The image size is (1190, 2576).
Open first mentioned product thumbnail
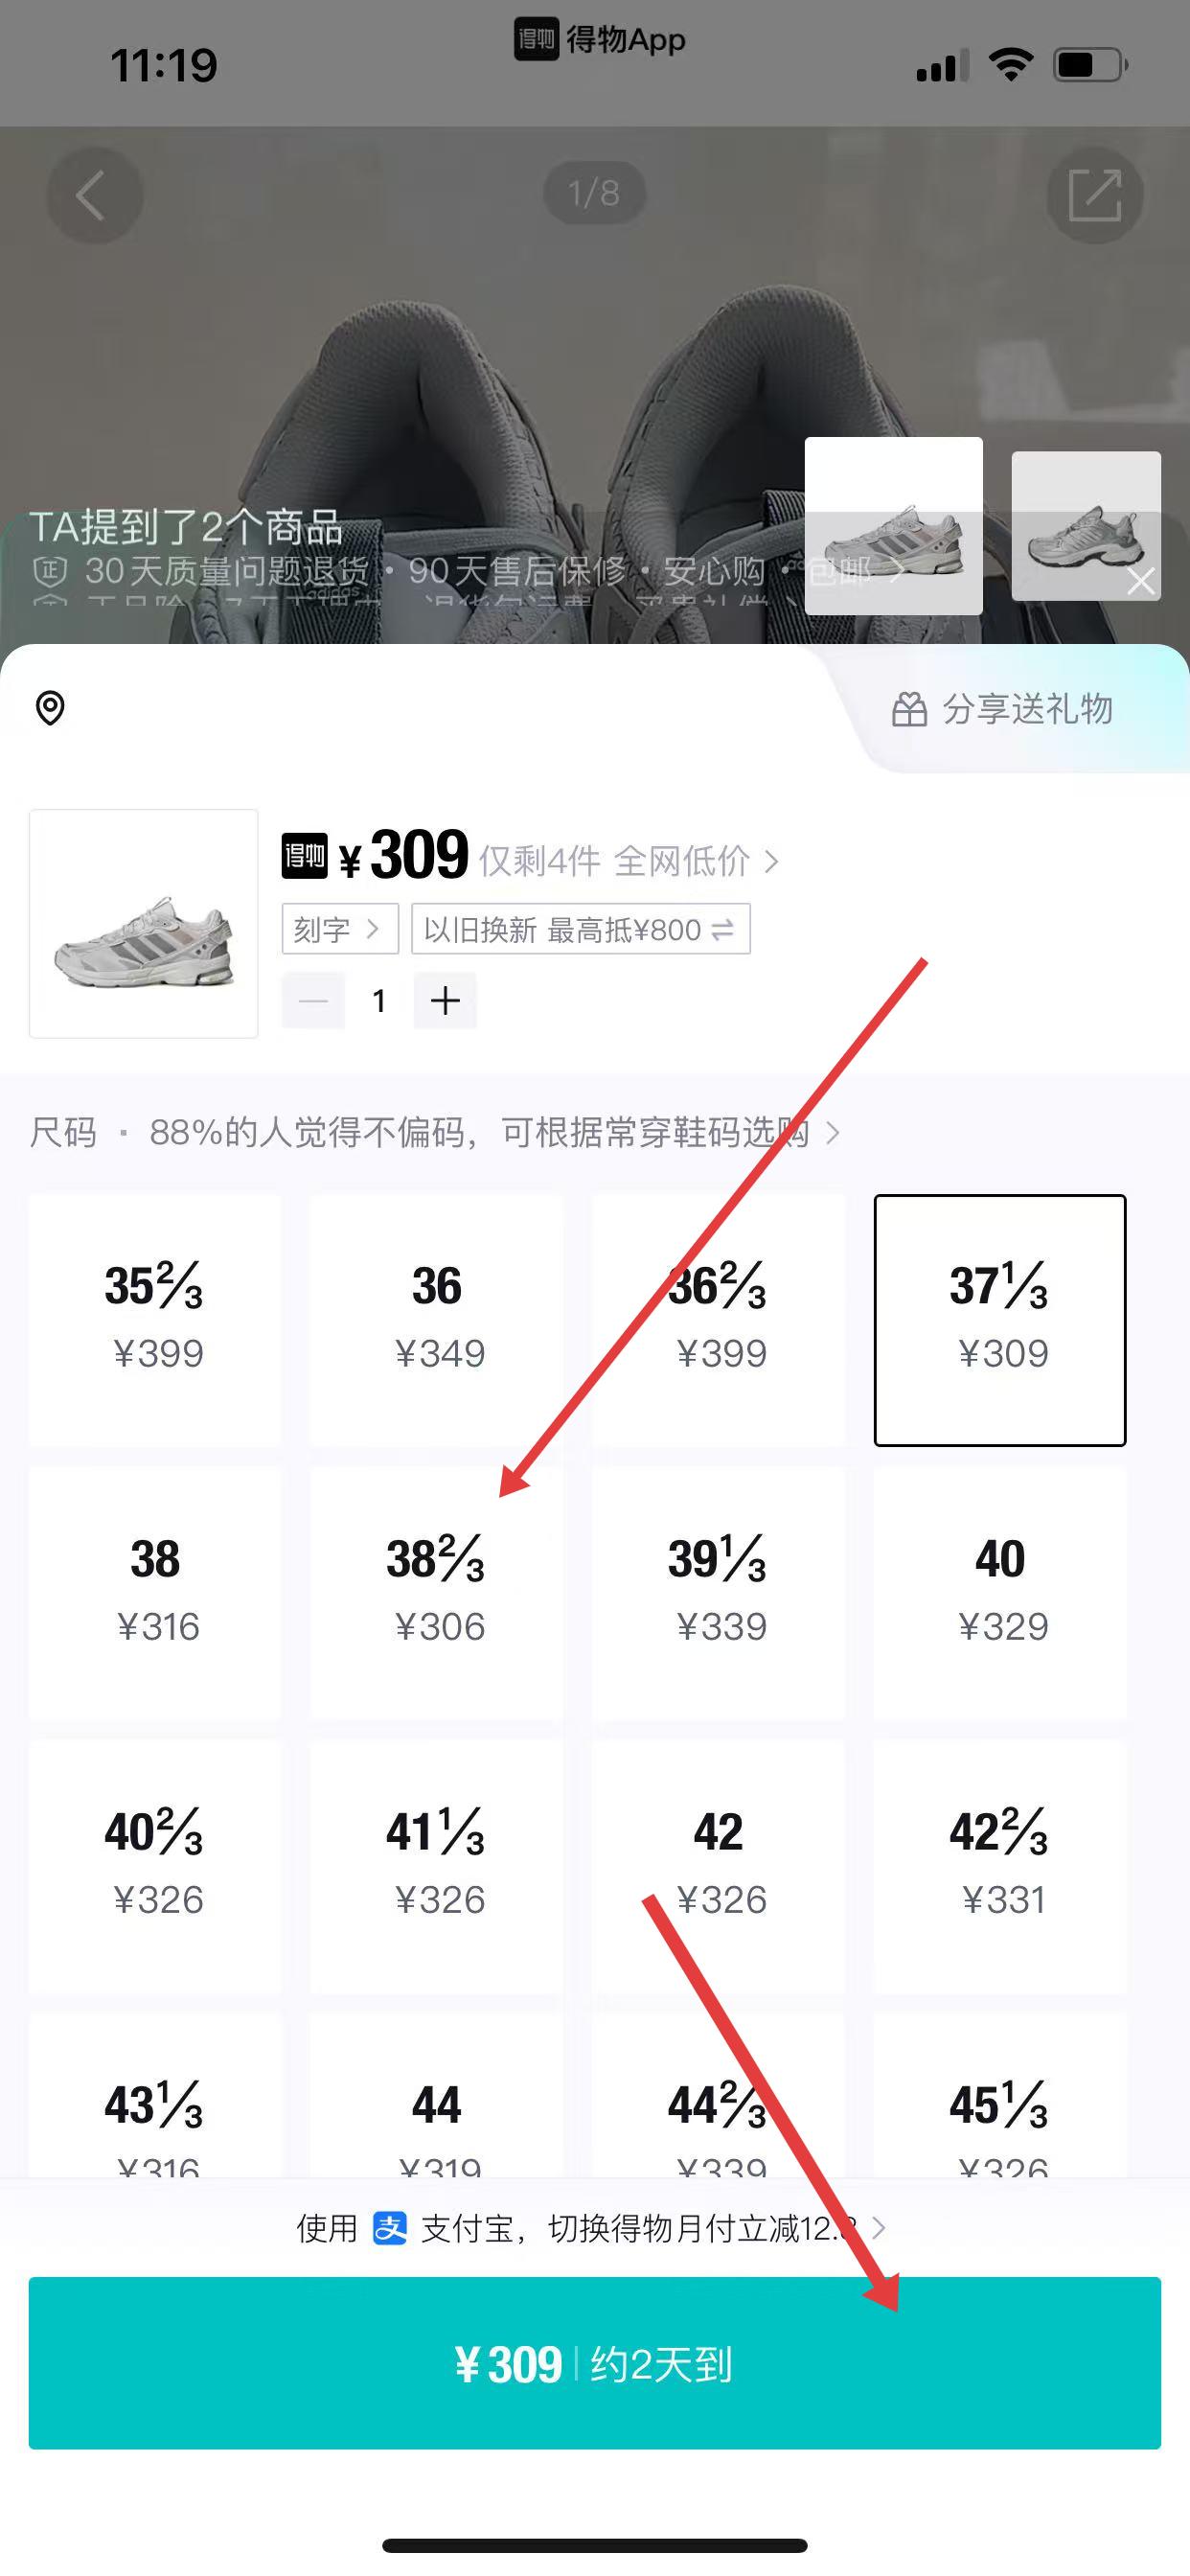tap(893, 526)
